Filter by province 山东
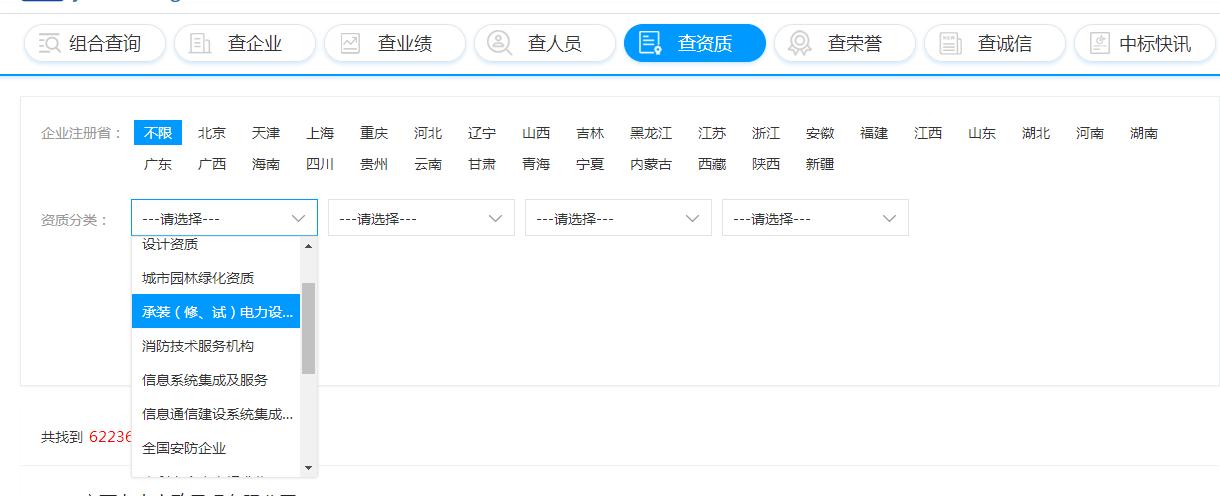This screenshot has height=496, width=1220. (x=982, y=133)
